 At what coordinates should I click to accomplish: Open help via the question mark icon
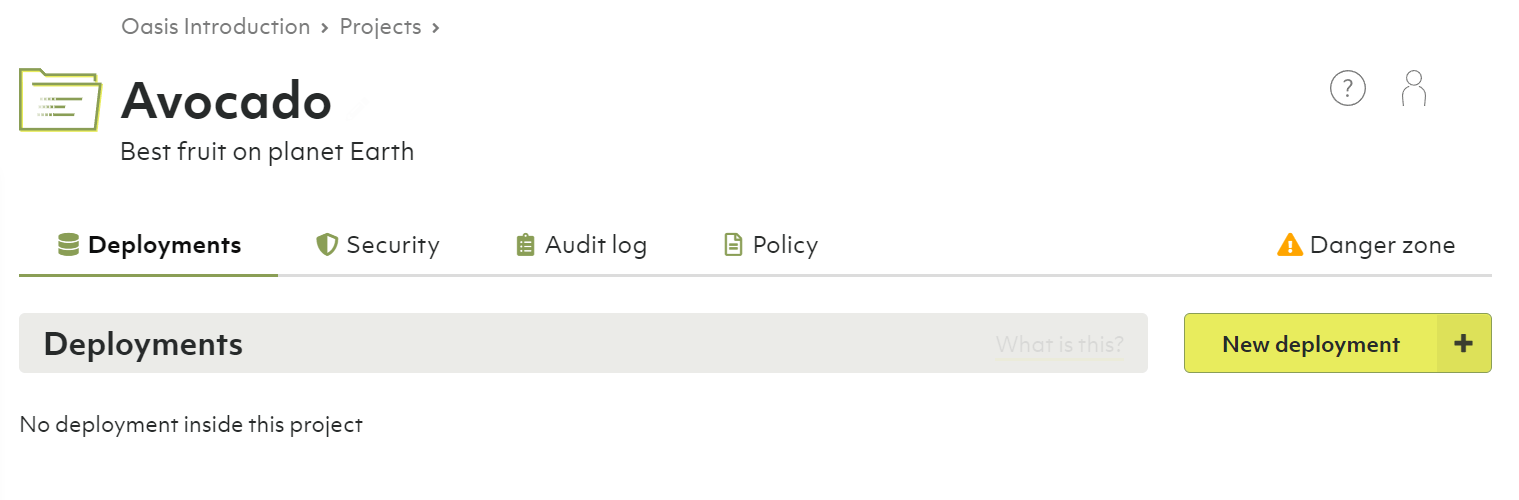[1347, 89]
